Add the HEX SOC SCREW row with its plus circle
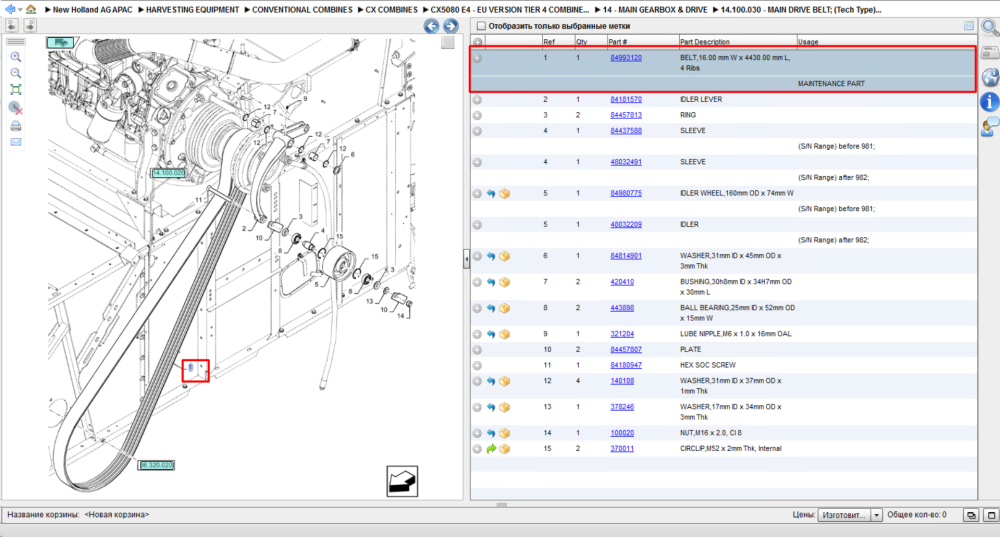Screen dimensions: 1000x537 tap(477, 365)
